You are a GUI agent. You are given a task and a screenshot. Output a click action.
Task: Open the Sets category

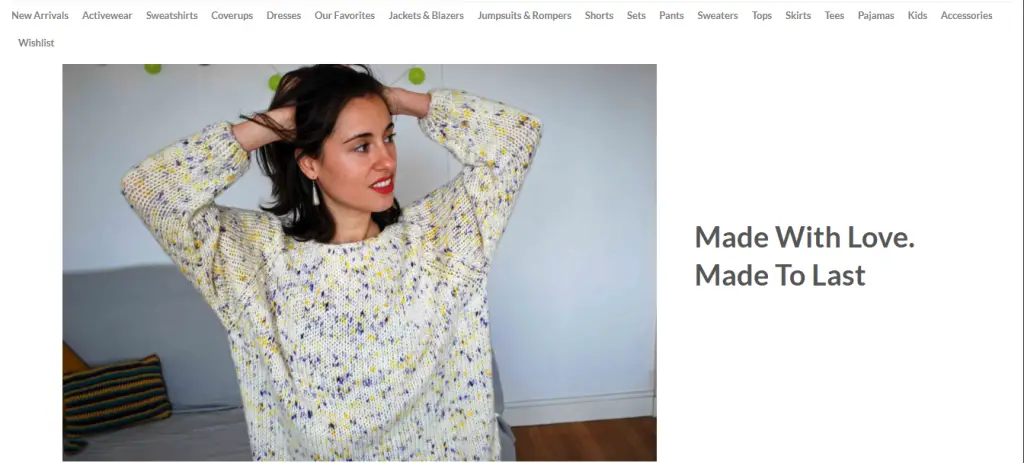(x=636, y=16)
